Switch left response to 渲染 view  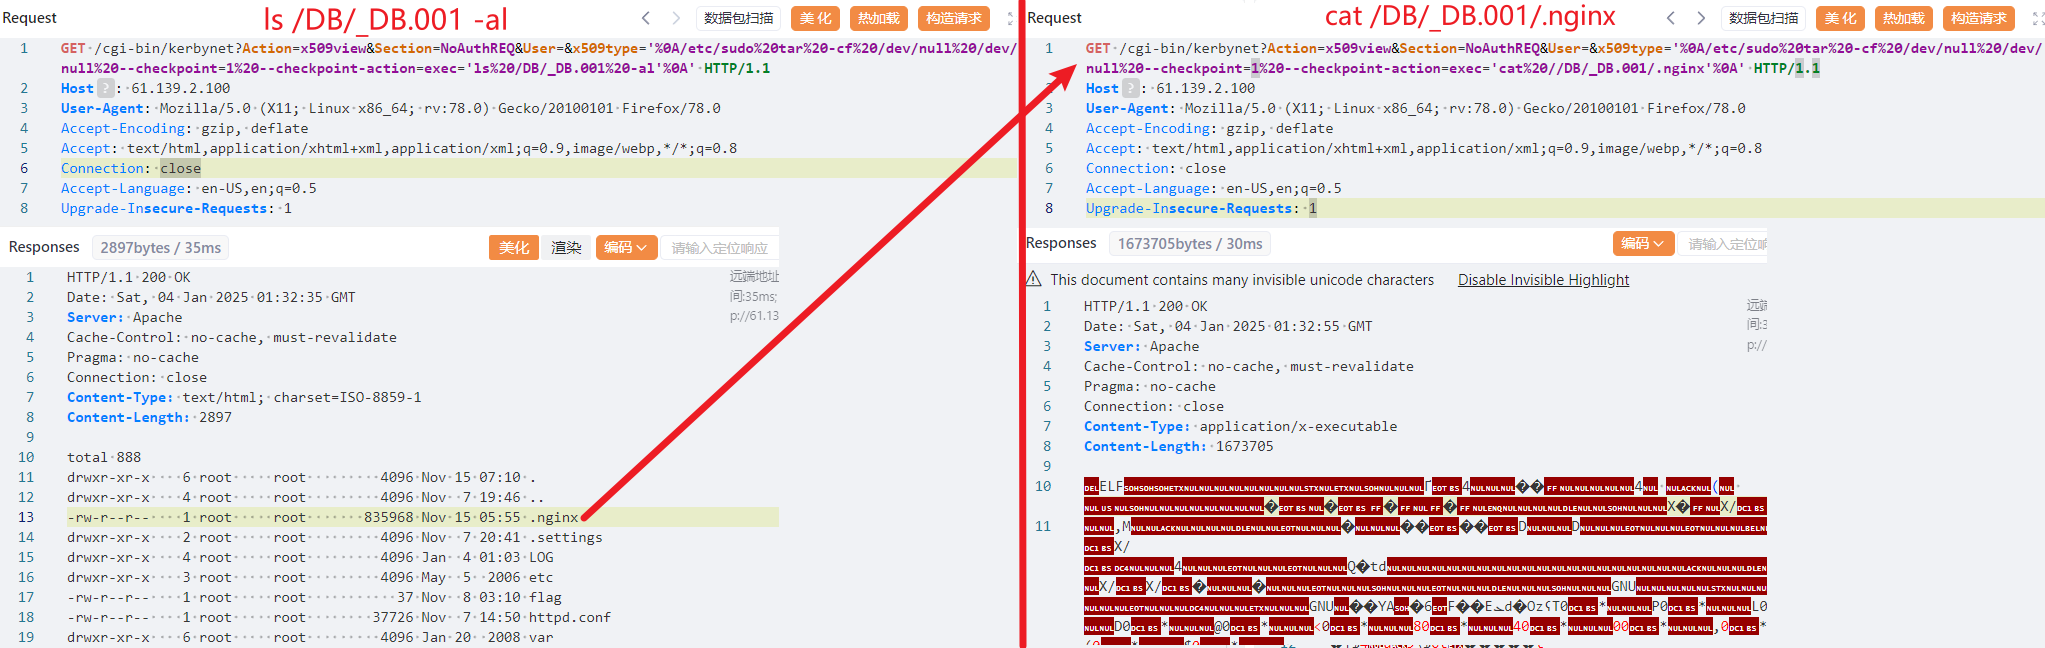point(566,247)
